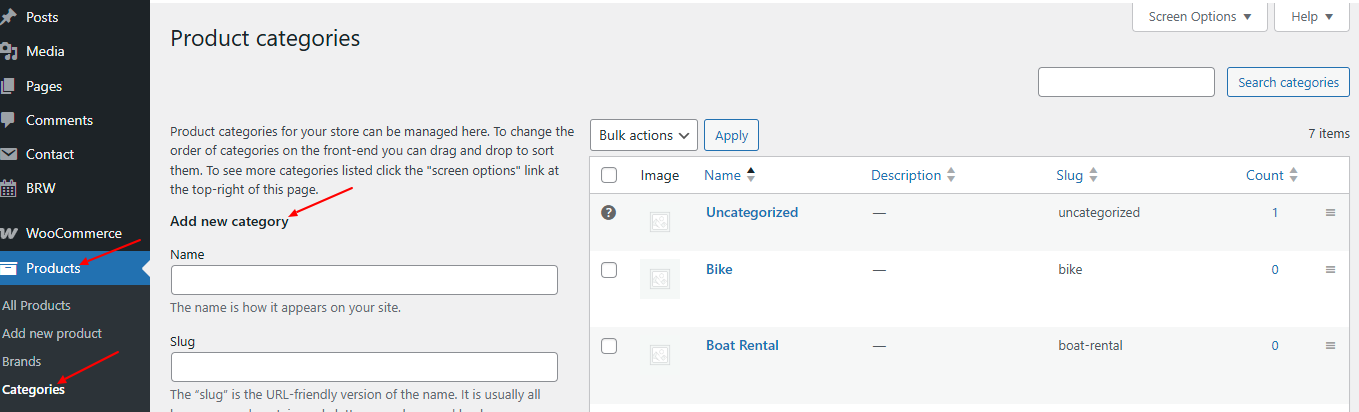
Task: Click the BRW calendar icon
Action: pyautogui.click(x=8, y=188)
